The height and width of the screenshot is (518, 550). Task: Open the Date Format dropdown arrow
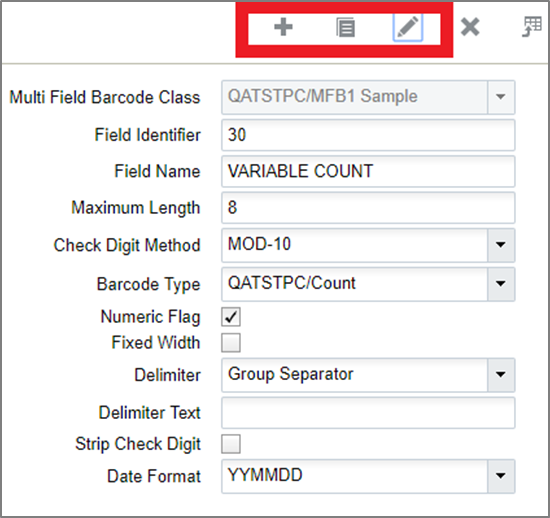(501, 476)
